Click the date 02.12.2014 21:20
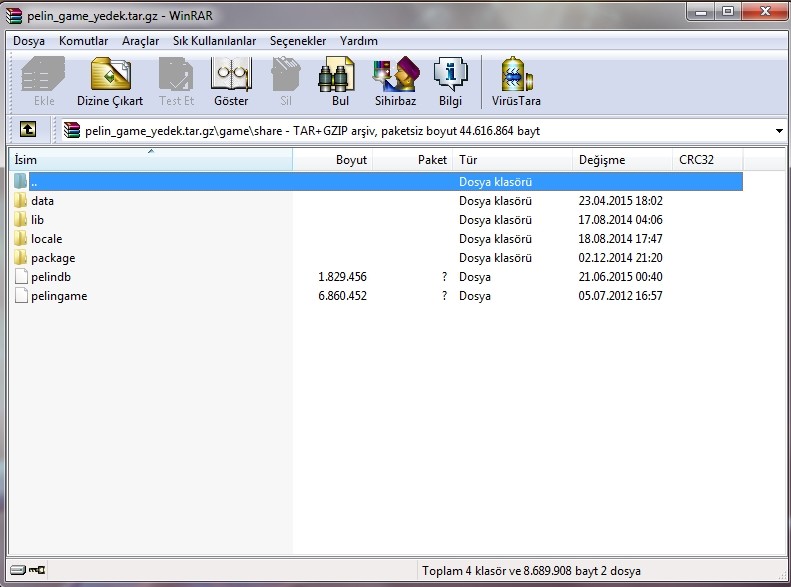Viewport: 791px width, 587px height. 620,258
